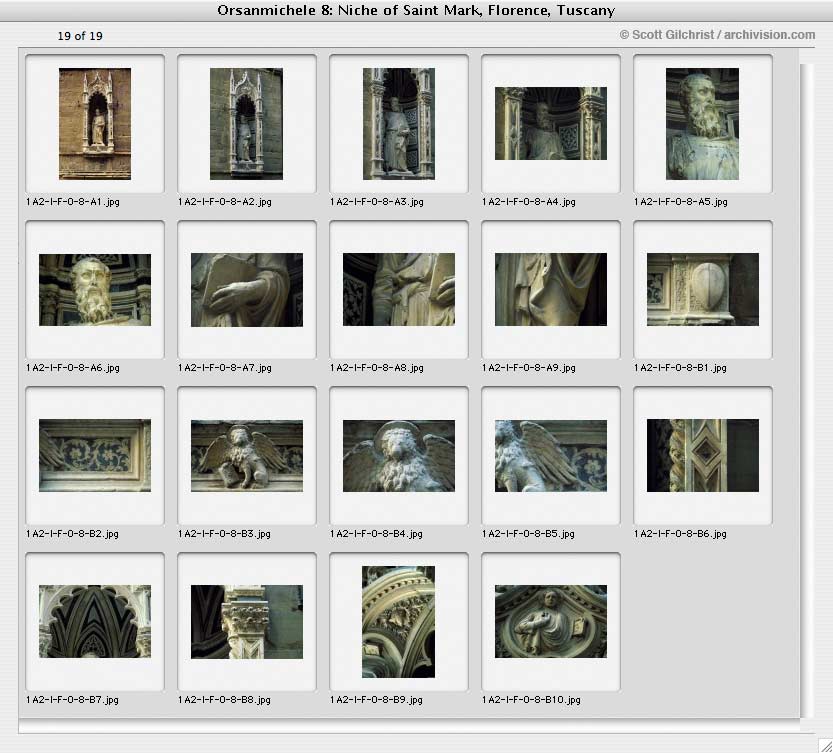Image resolution: width=833 pixels, height=753 pixels.
Task: Open thumbnail 1A2-I-F-O-8-A9.jpg robe detail
Action: (x=551, y=290)
